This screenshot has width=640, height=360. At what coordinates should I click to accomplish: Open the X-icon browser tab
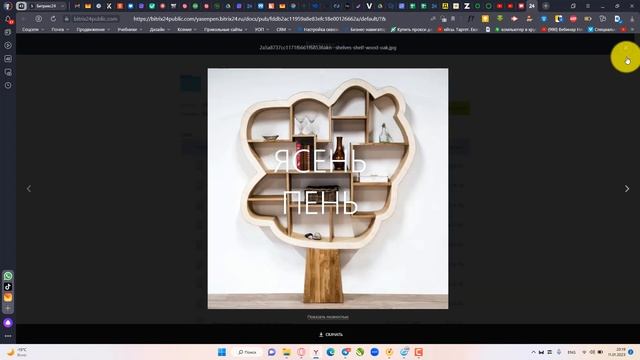click(109, 6)
